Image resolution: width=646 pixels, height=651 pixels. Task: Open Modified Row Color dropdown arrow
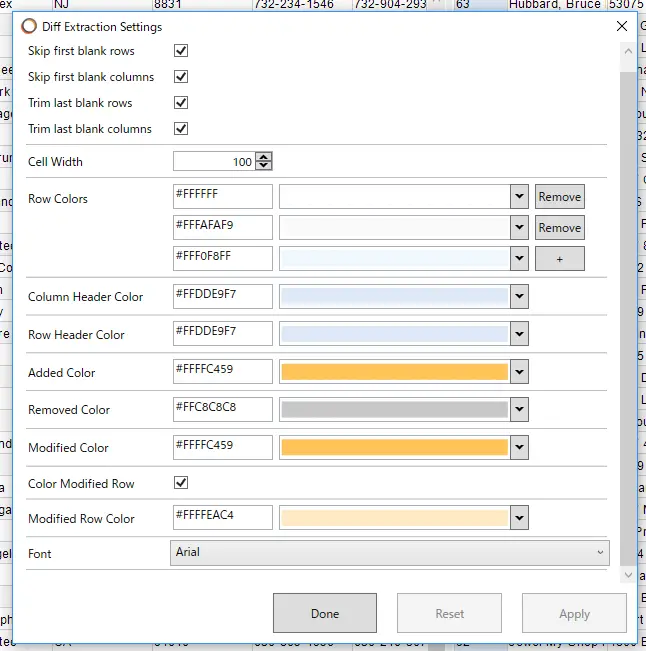(x=519, y=517)
